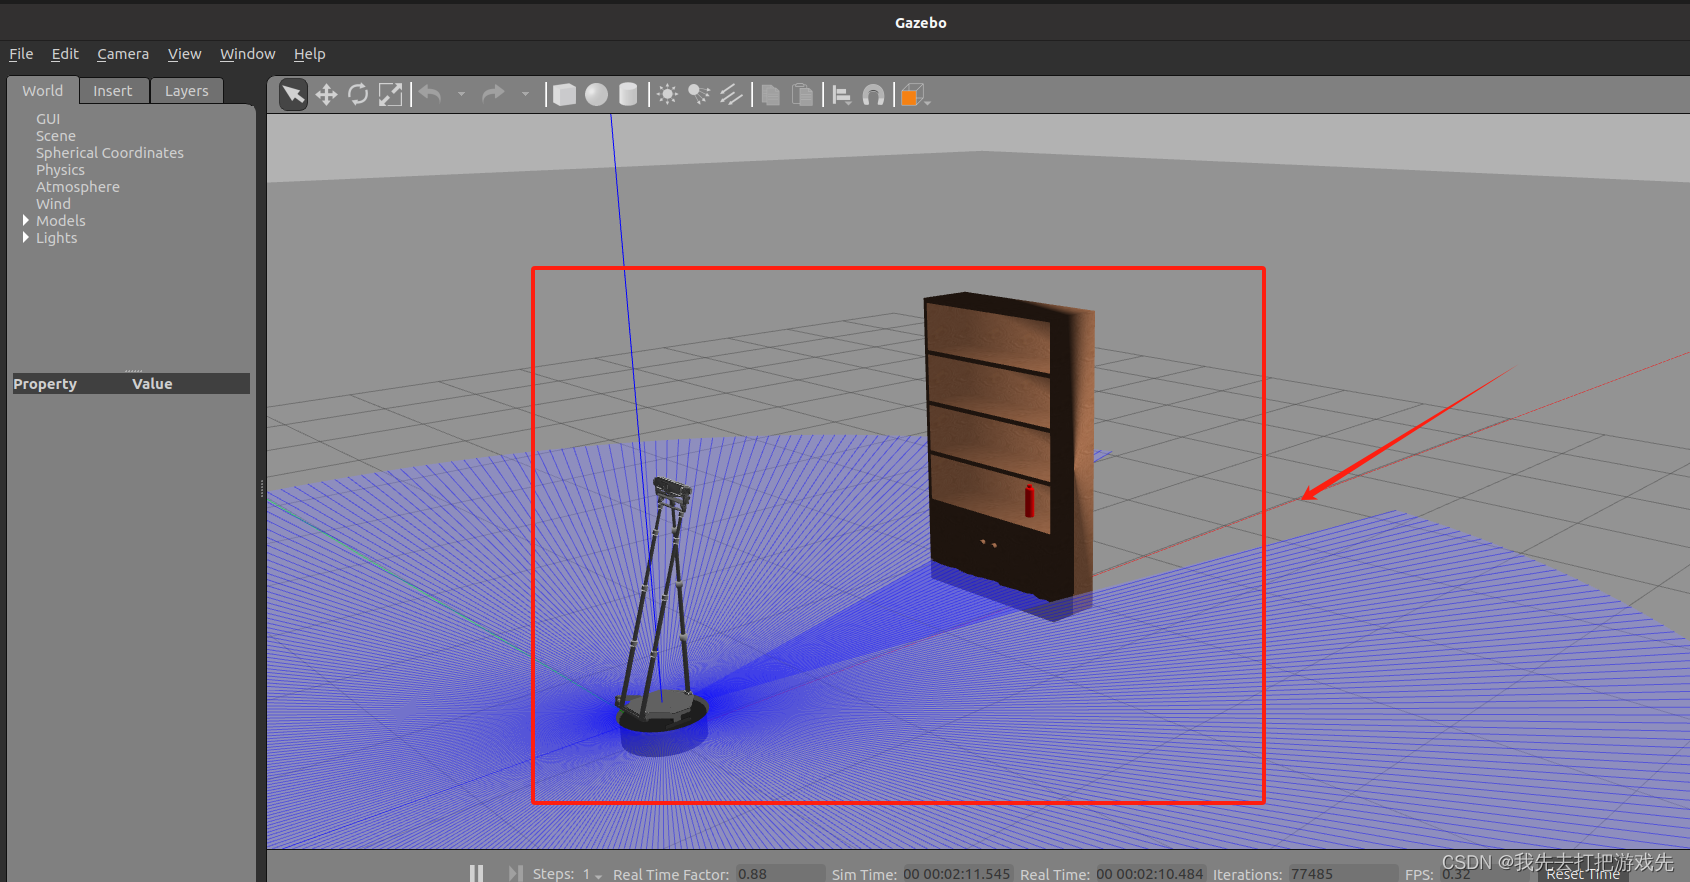Select Physics in the world tree

tap(60, 170)
